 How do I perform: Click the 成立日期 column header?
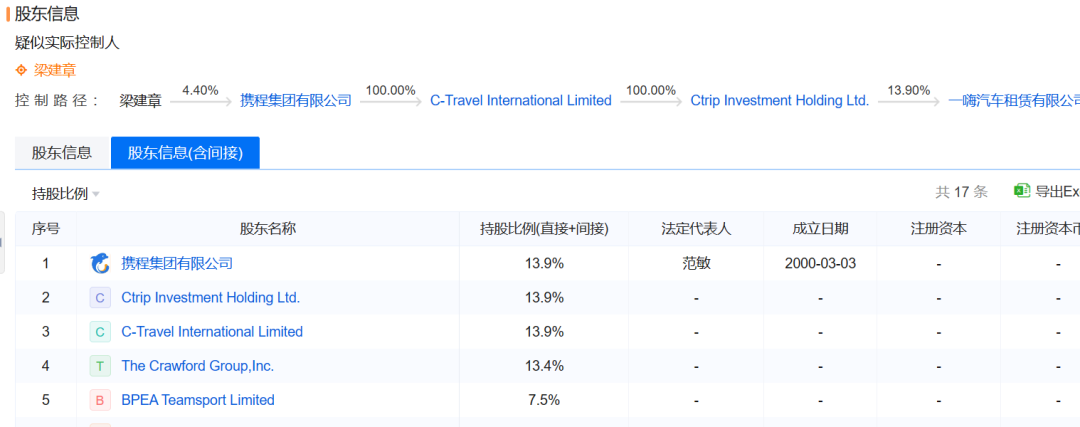[x=820, y=229]
